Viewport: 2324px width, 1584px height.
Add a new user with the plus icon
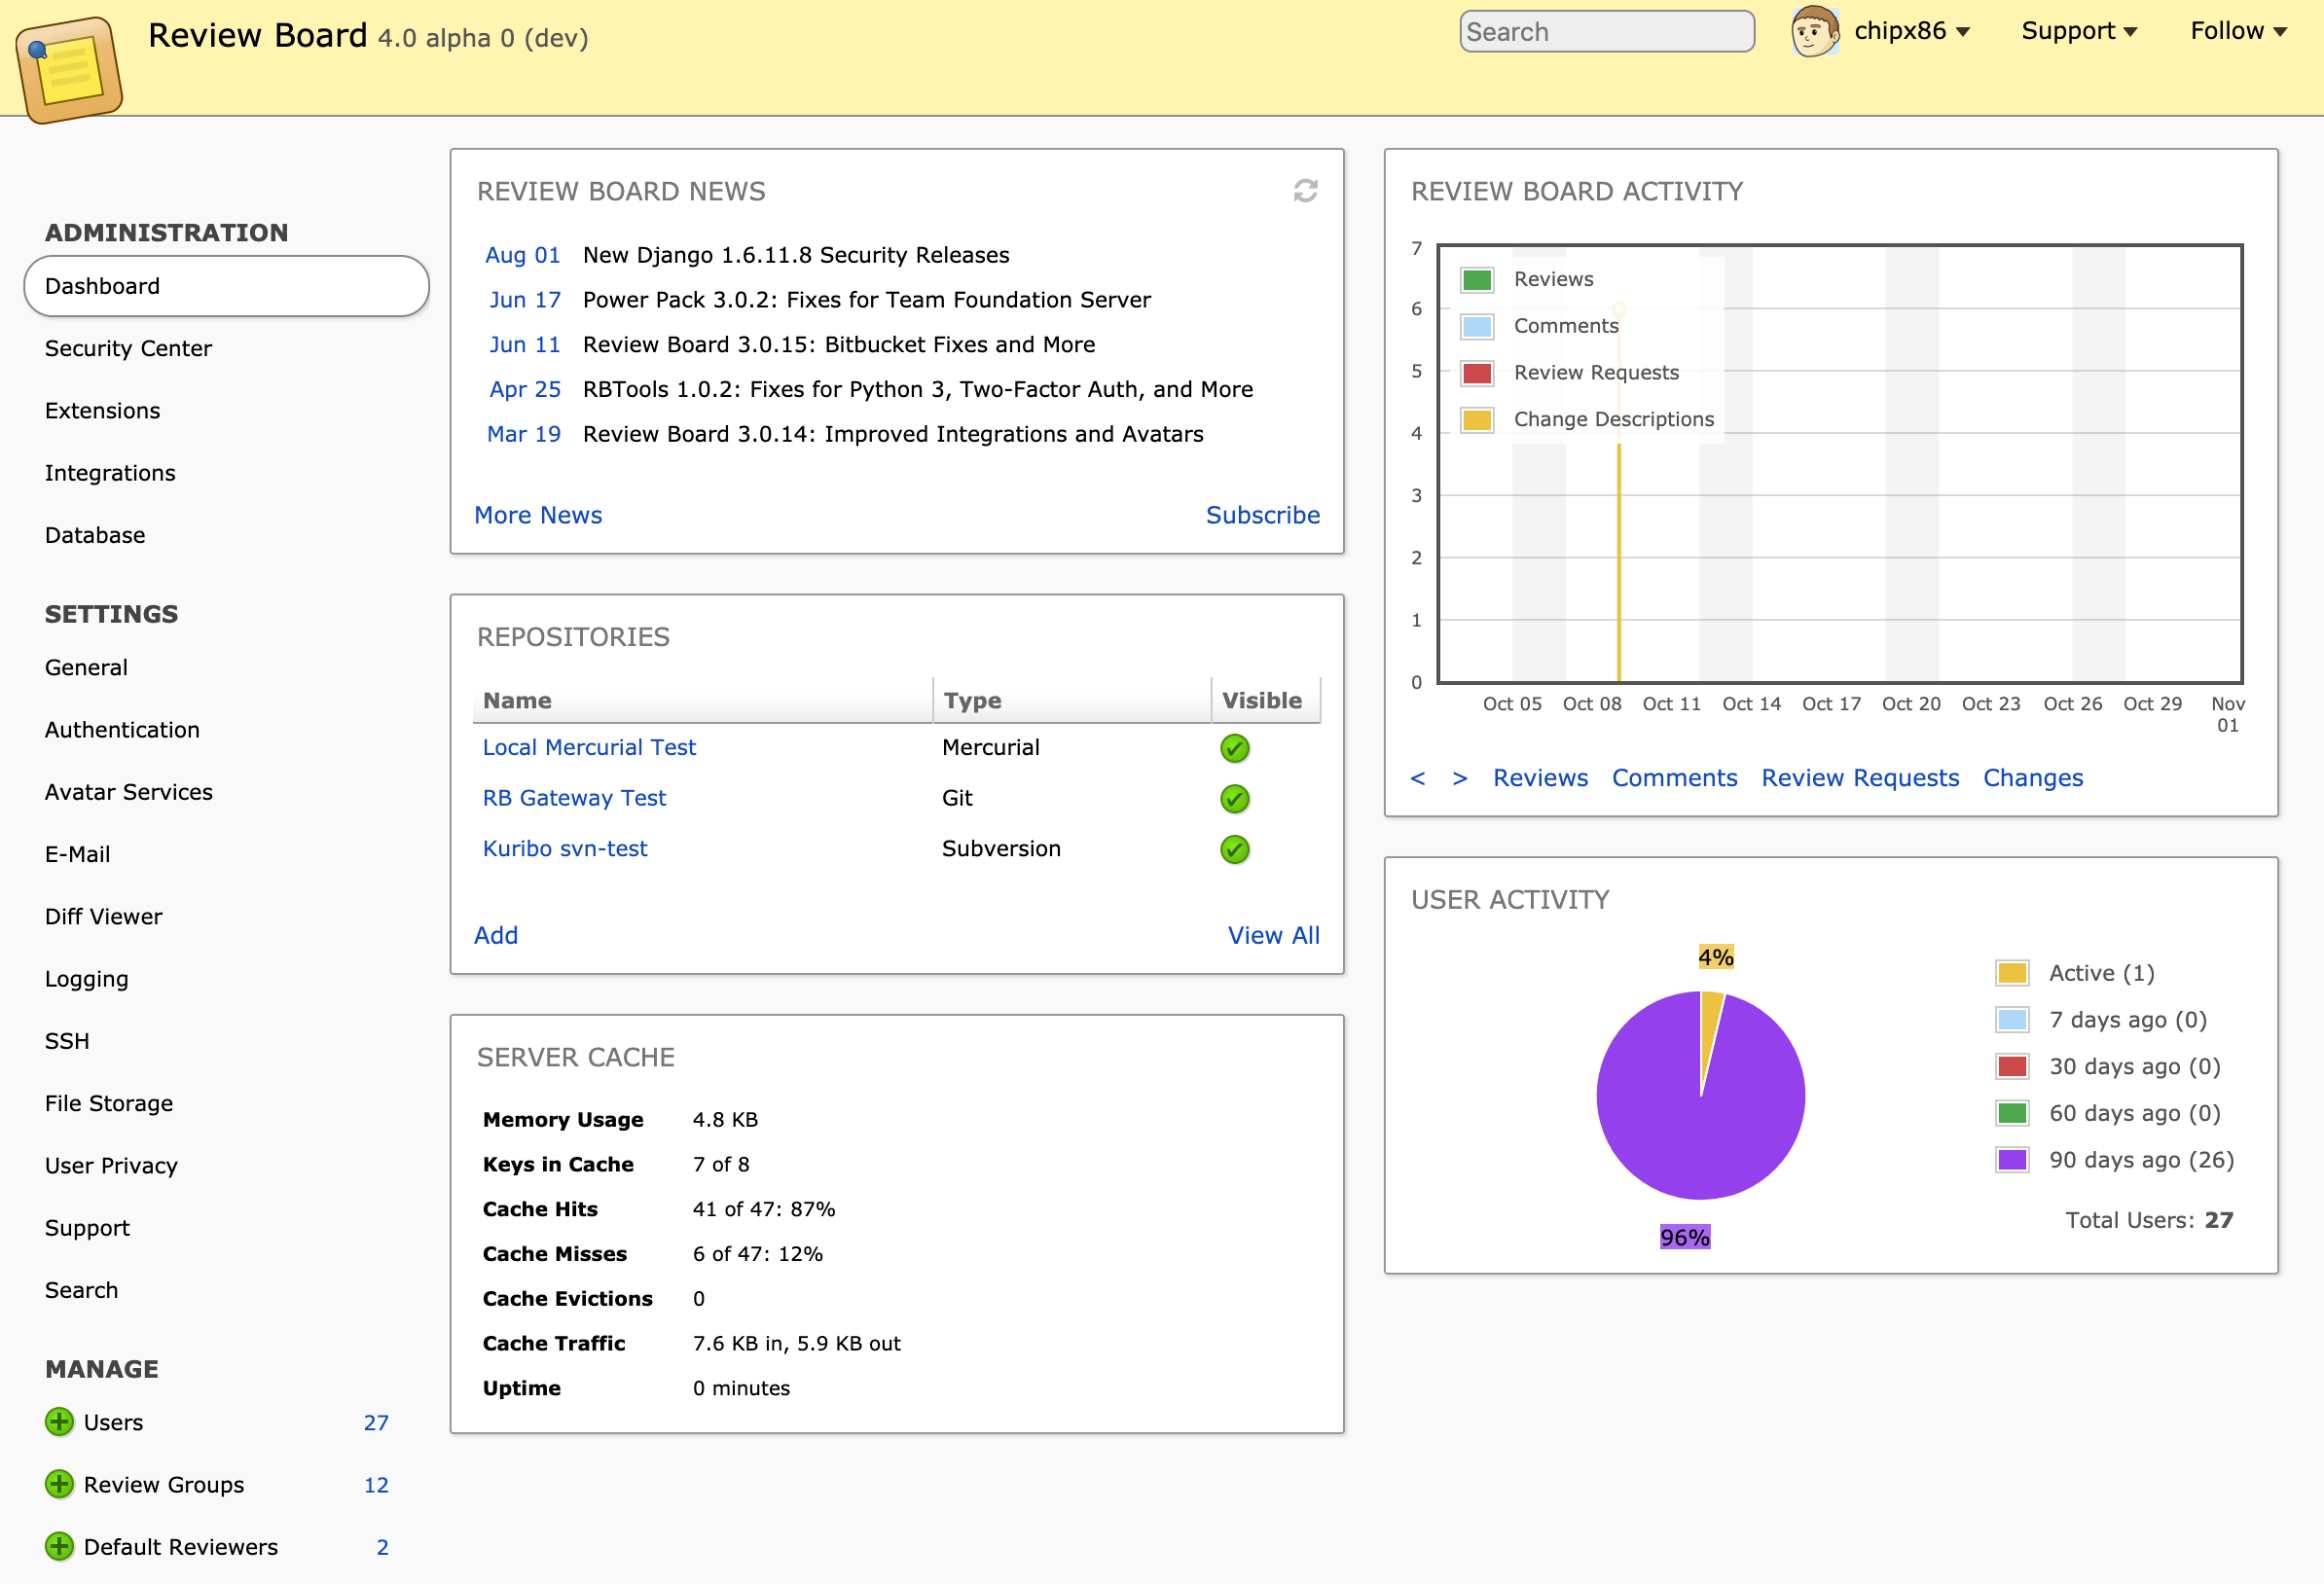point(59,1422)
